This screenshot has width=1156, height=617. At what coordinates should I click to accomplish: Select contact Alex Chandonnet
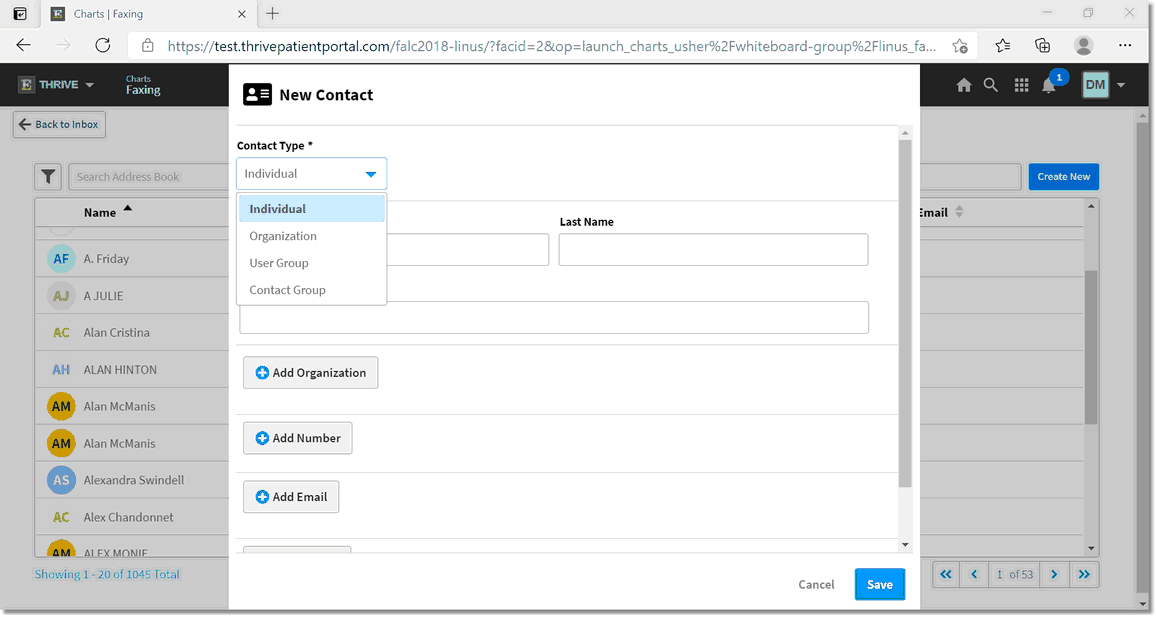coord(128,517)
